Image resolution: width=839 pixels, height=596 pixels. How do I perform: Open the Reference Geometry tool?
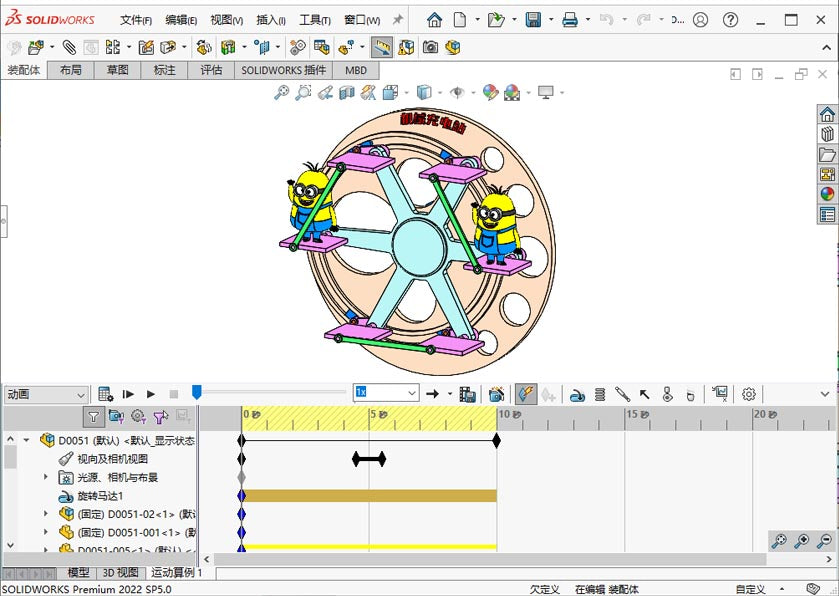[x=262, y=48]
